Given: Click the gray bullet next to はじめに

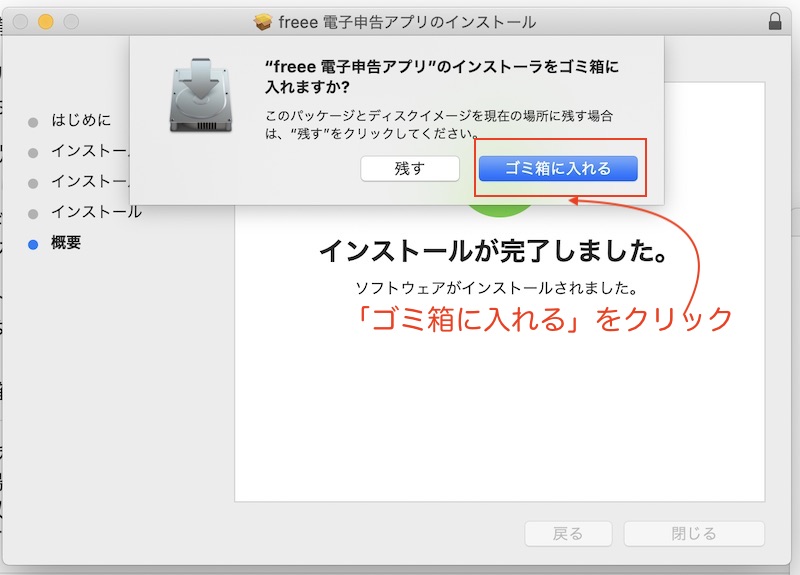Looking at the screenshot, I should [33, 122].
